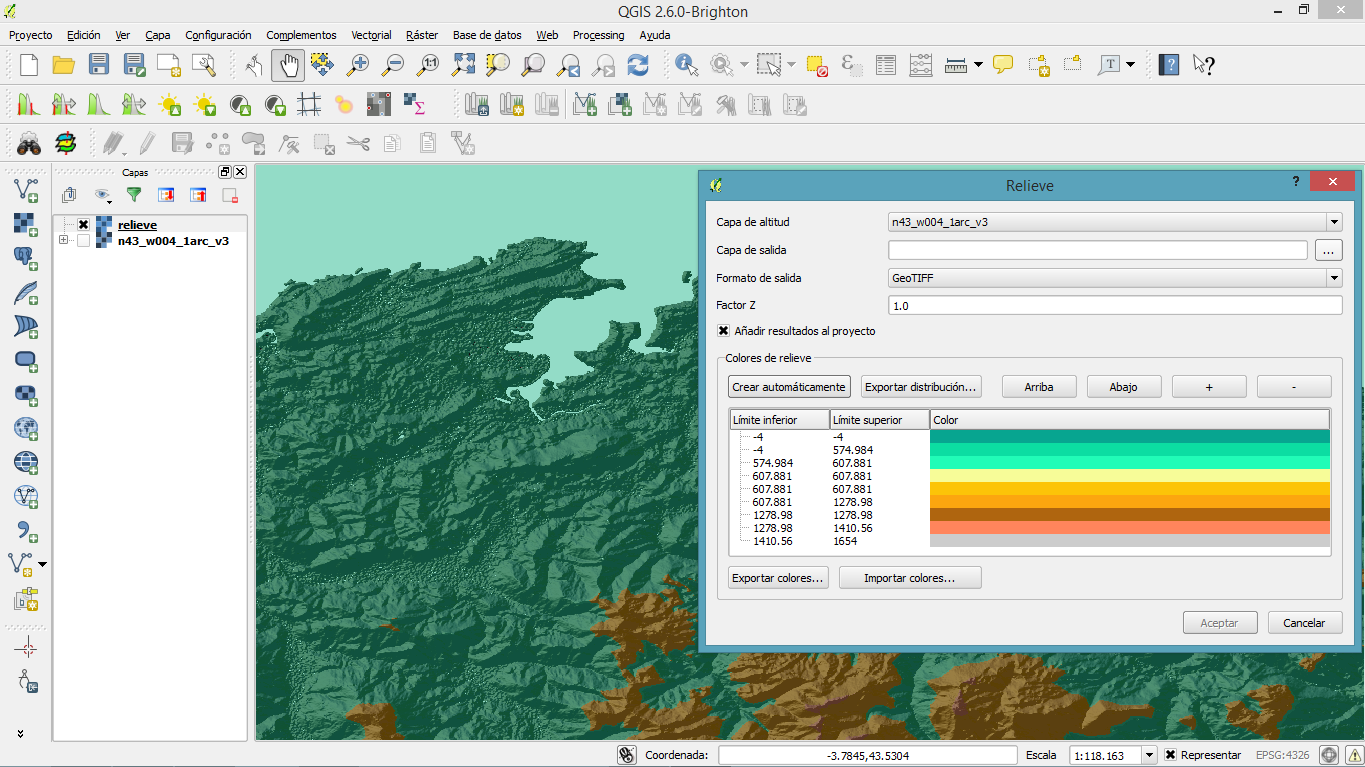Open the field calculator abacus icon
Screen dimensions: 1365x767
coord(922,65)
